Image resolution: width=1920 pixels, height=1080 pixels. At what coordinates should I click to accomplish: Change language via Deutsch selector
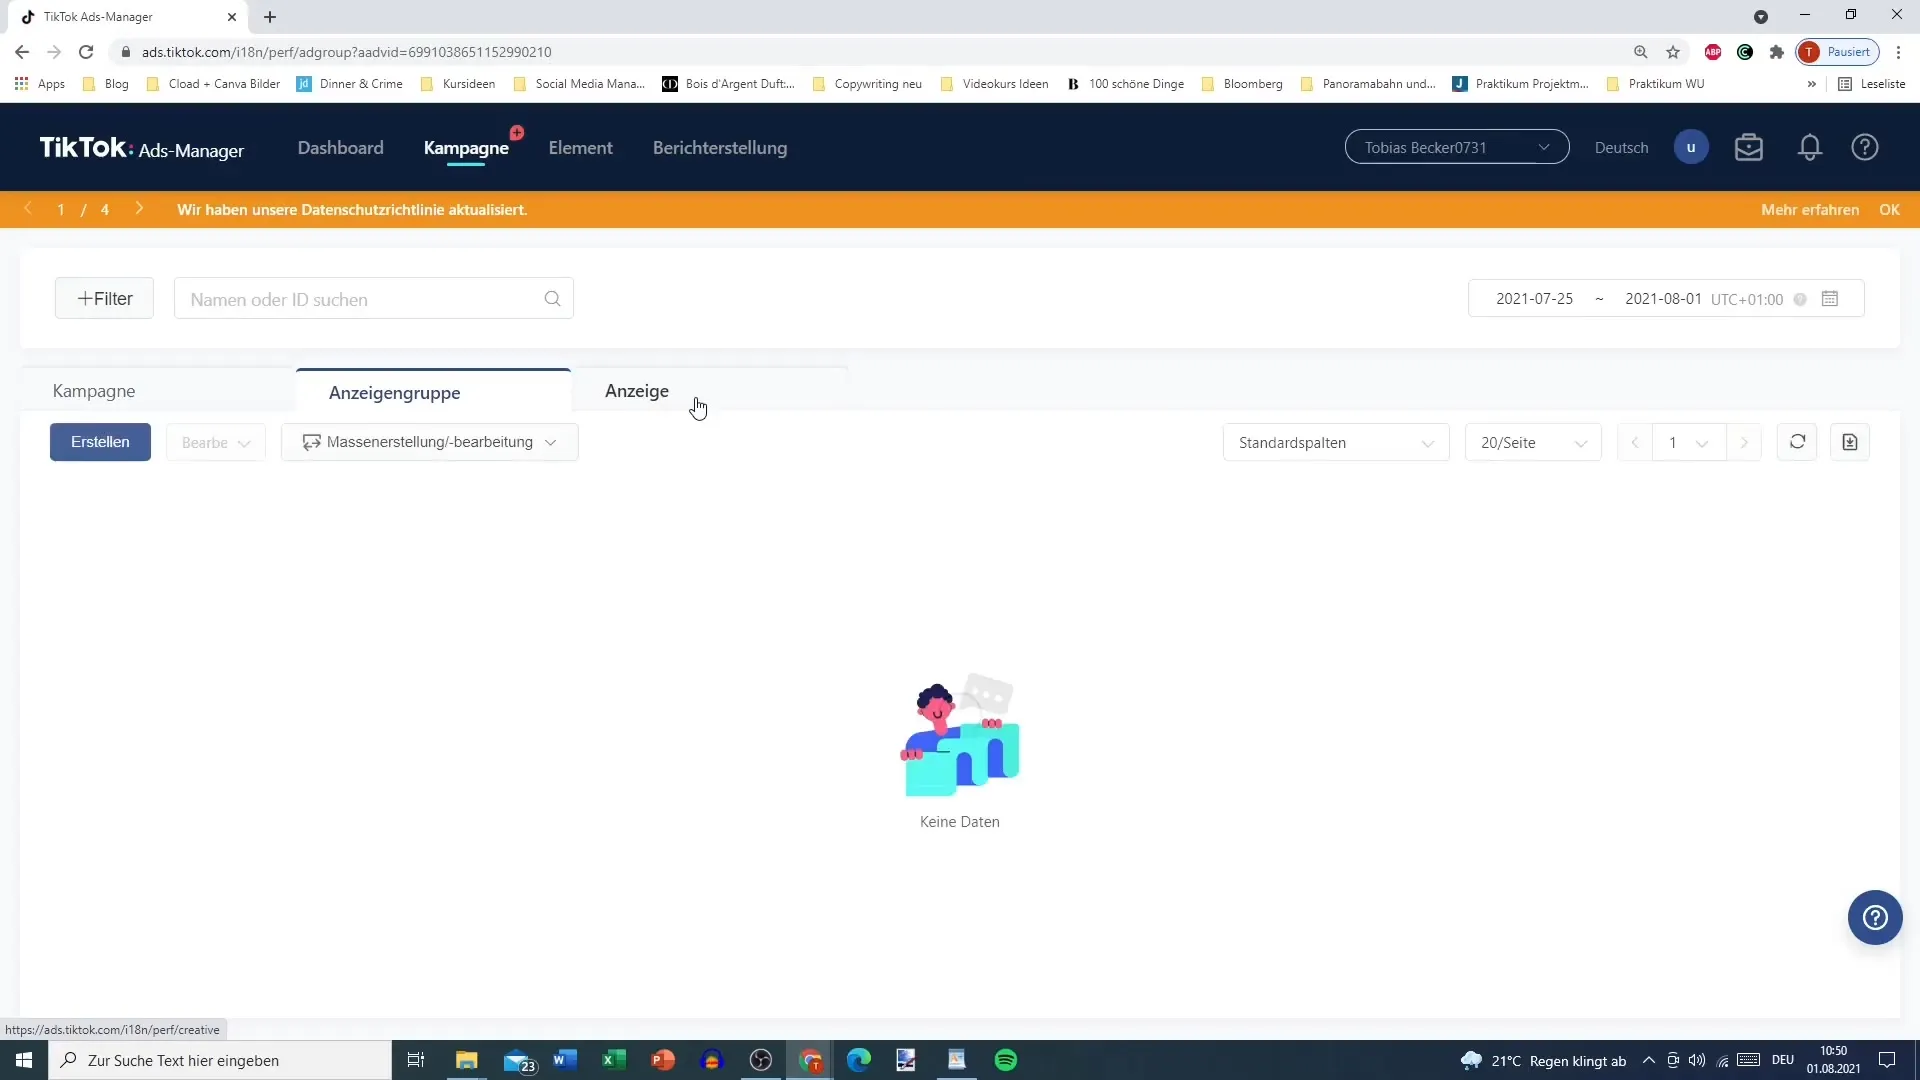pyautogui.click(x=1621, y=148)
